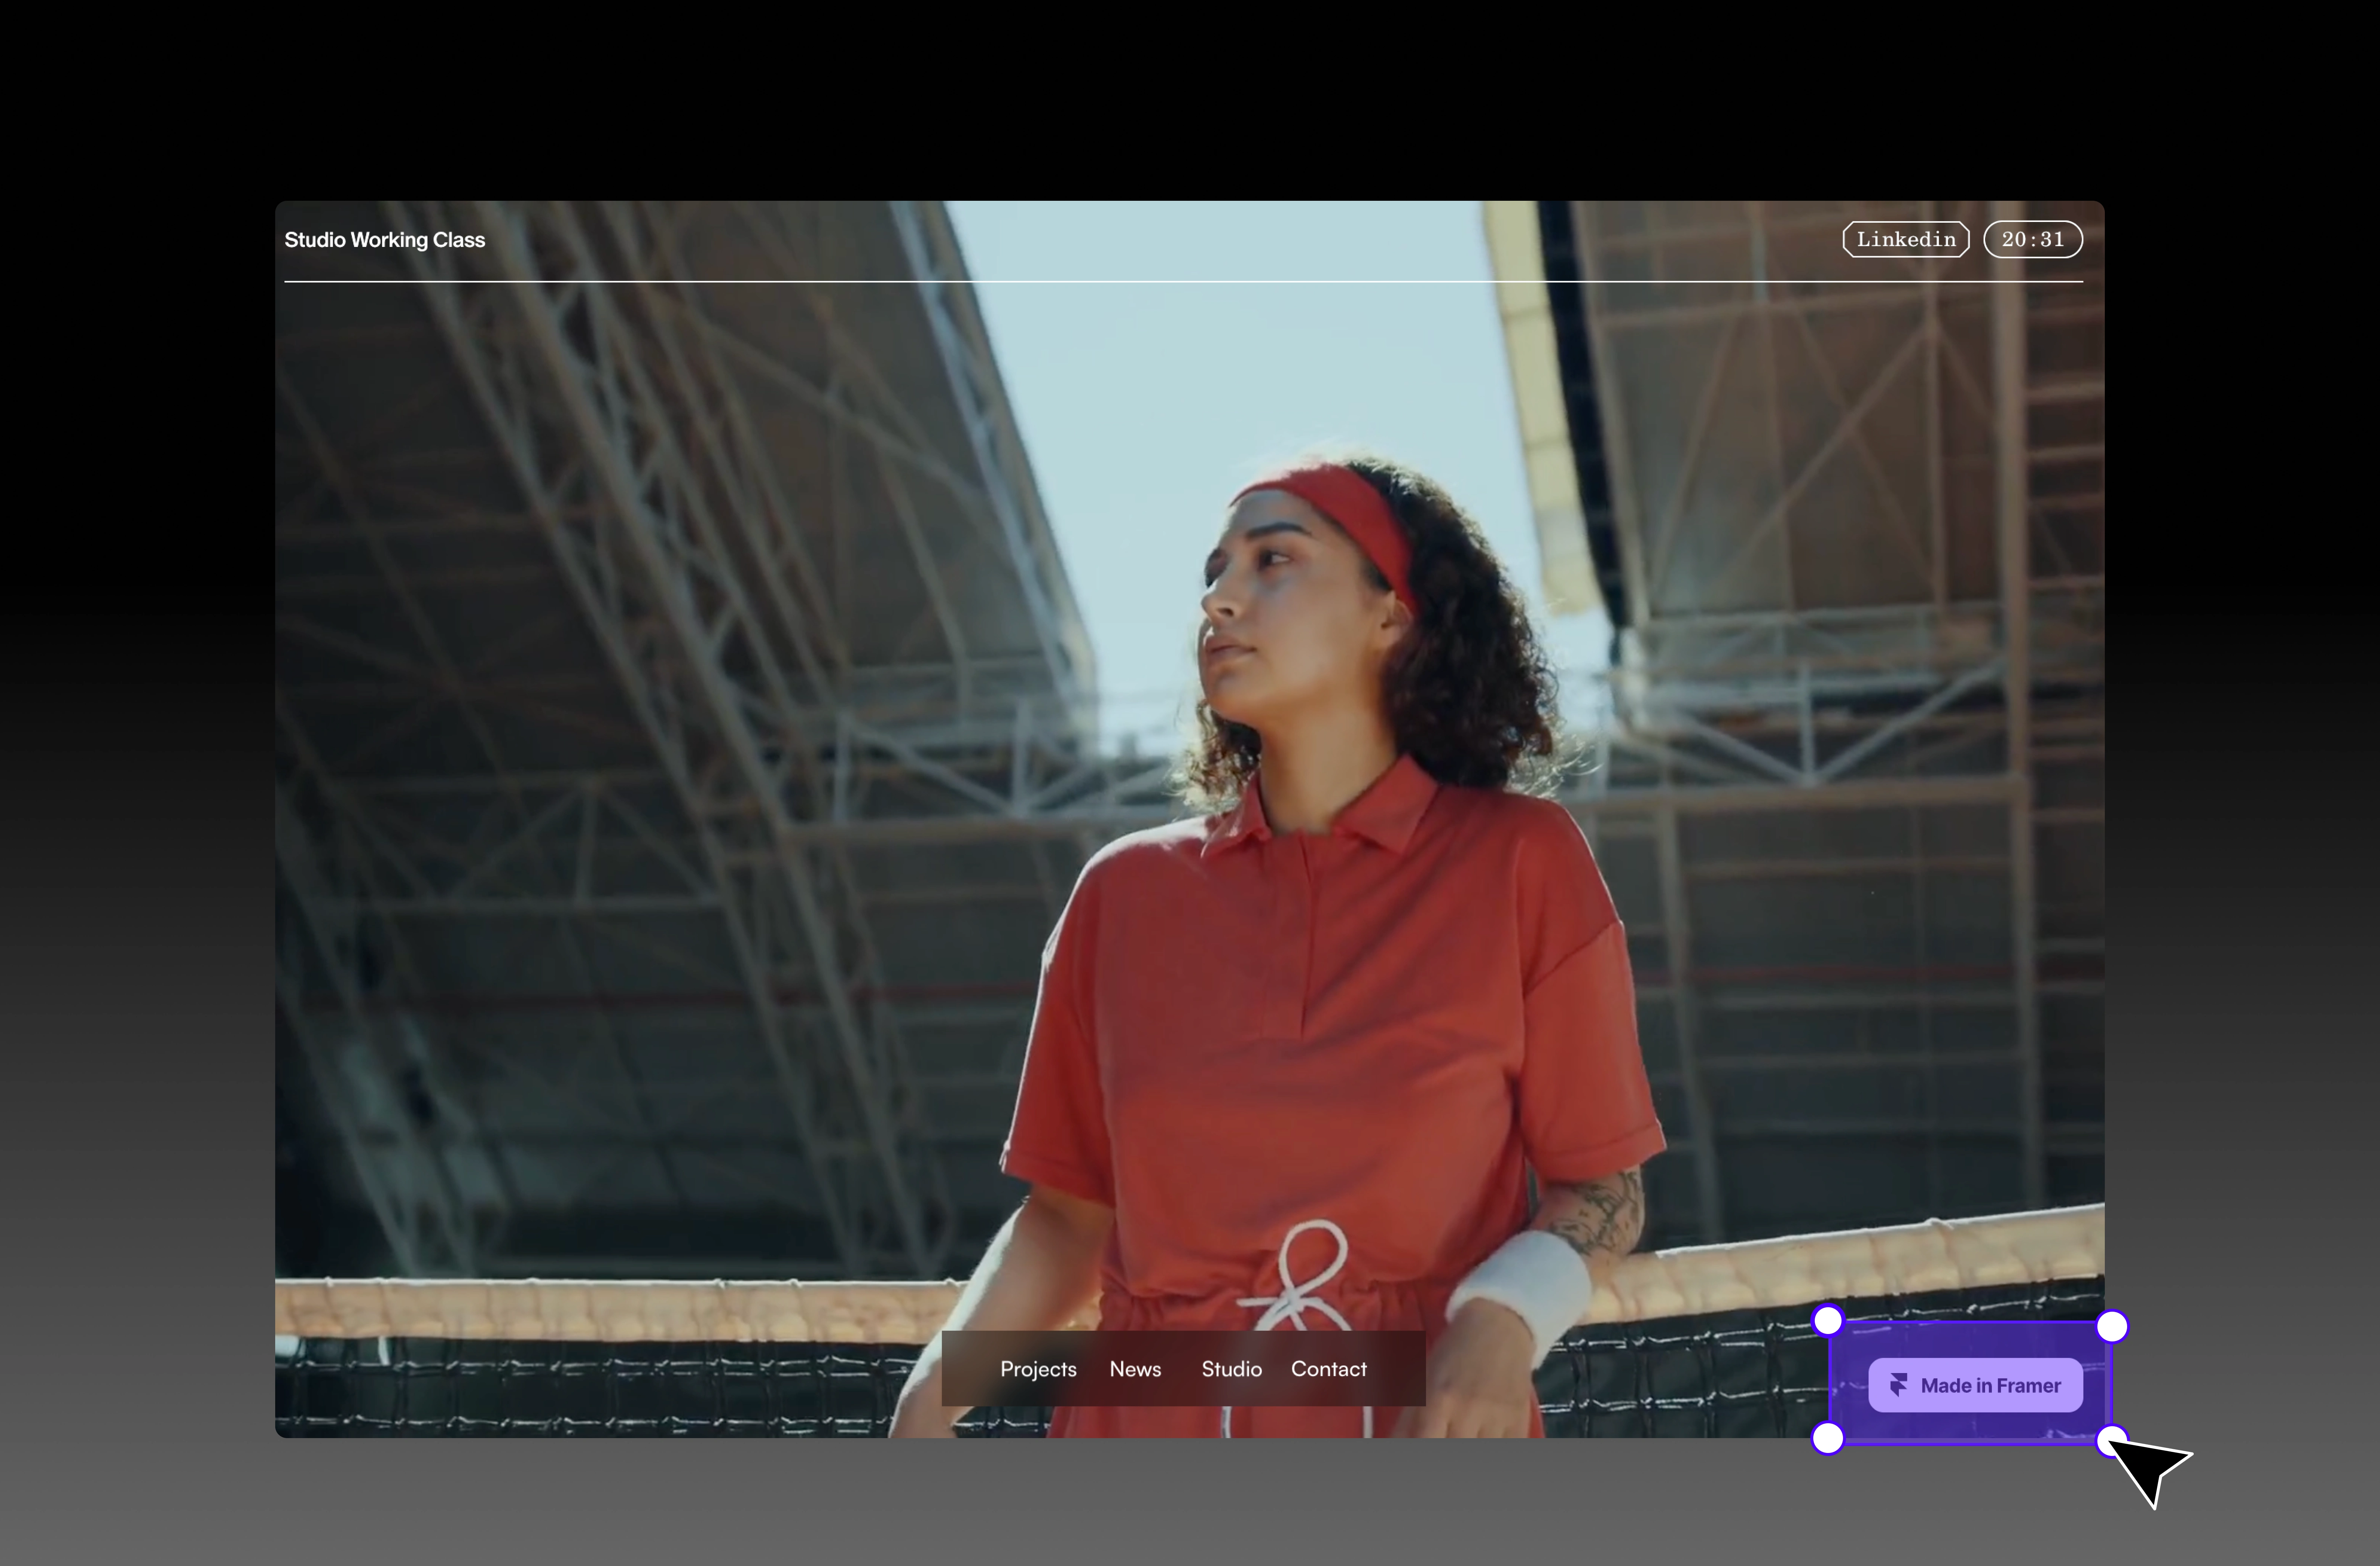This screenshot has width=2380, height=1566.
Task: Click the bottom-left selection resize handle
Action: coord(1828,1438)
